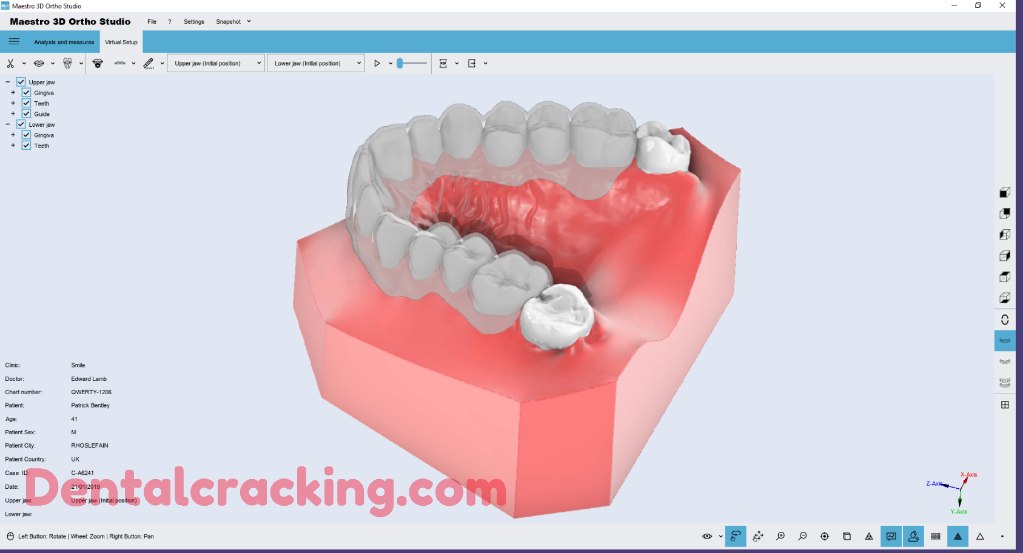The image size is (1023, 553).
Task: Collapse the Upper jaw tree node
Action: coord(8,82)
